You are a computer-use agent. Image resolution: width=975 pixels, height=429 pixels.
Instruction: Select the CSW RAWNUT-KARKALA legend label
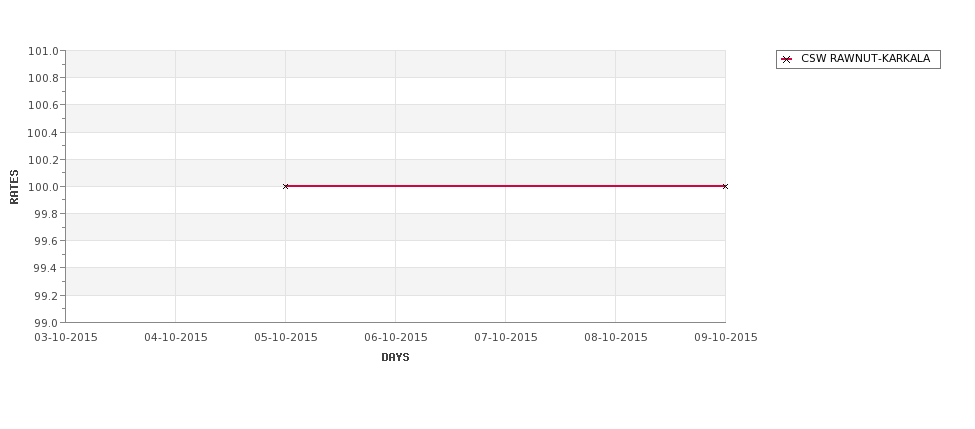(x=865, y=58)
